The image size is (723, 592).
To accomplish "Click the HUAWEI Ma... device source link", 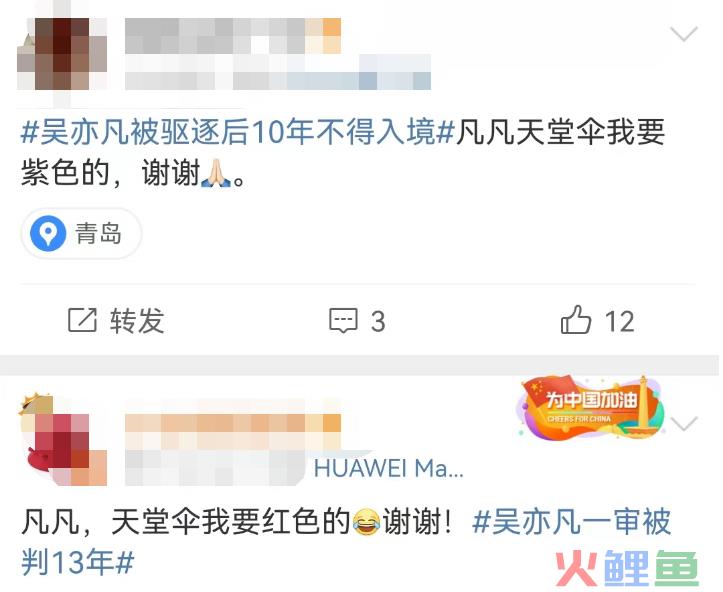I will pos(388,469).
